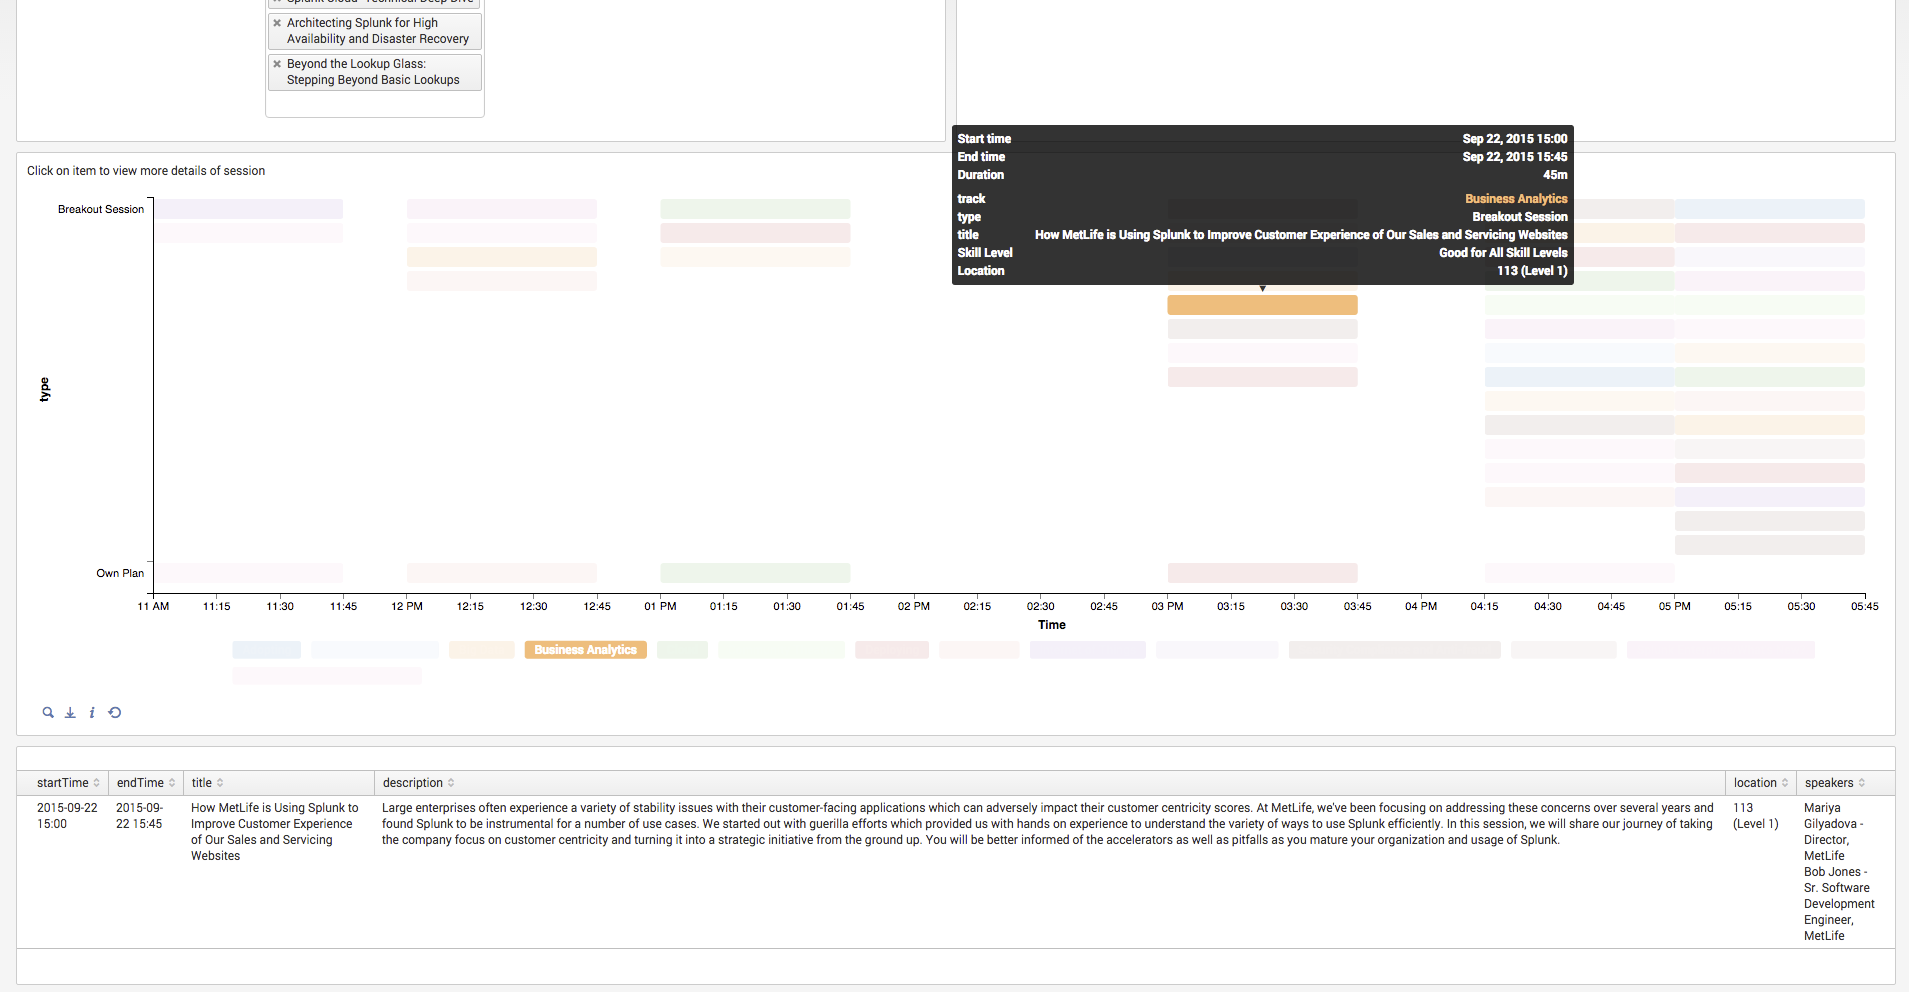1909x992 pixels.
Task: Remove the 'Architecting Splunk for High Availability' selection
Action: (x=277, y=23)
